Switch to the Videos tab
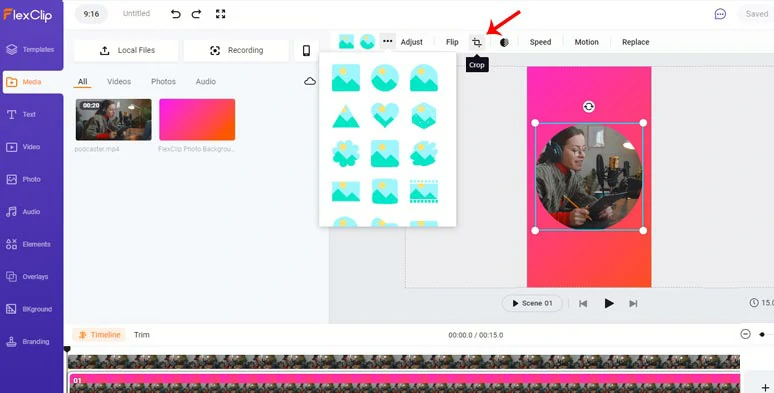 tap(119, 81)
